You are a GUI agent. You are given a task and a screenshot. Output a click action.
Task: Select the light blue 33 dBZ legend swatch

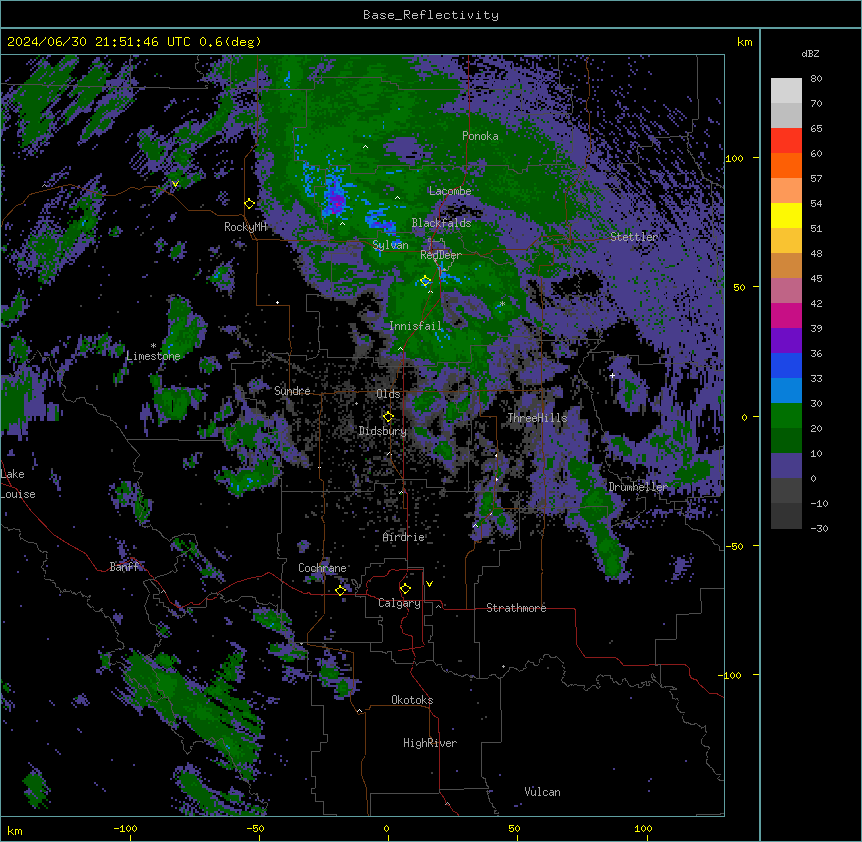[x=786, y=391]
